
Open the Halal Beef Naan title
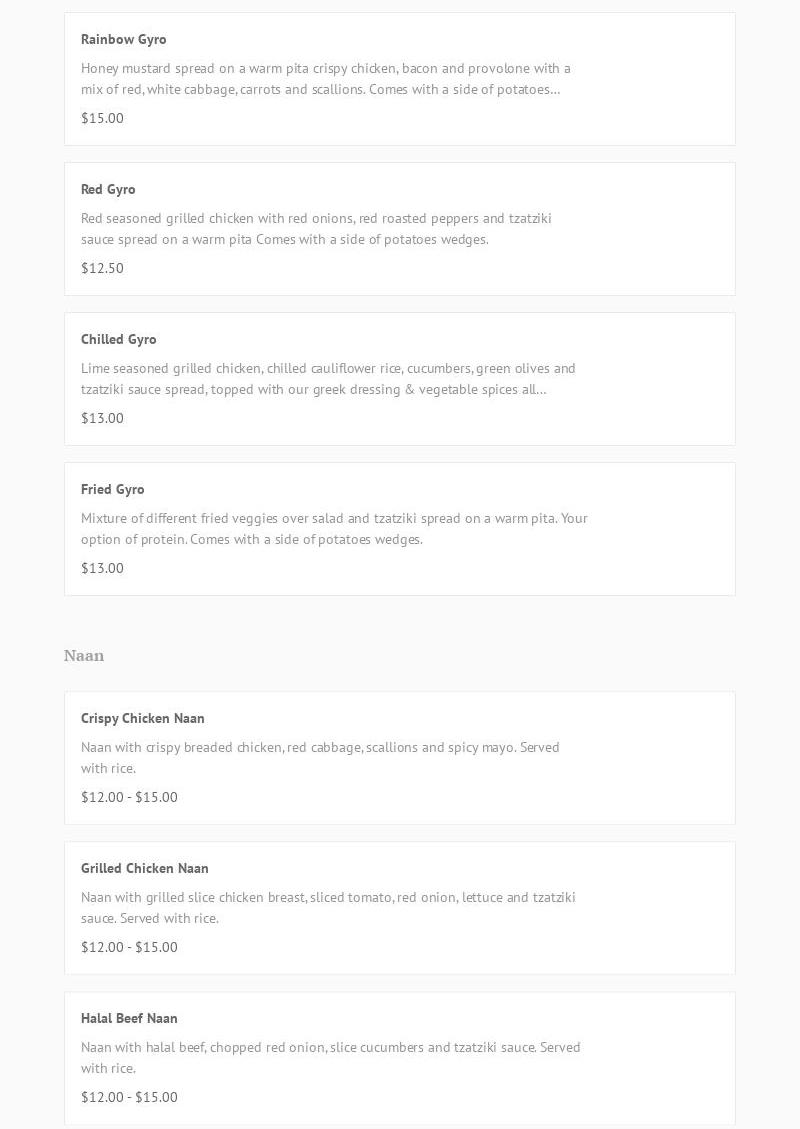129,1018
